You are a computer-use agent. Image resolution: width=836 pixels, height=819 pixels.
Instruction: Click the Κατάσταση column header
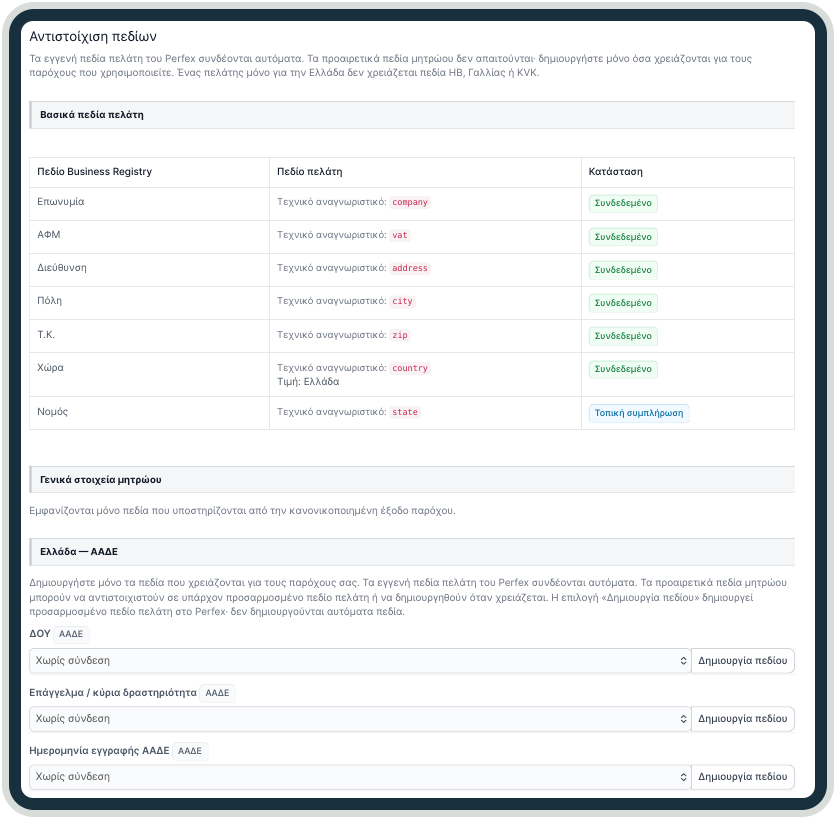pos(616,172)
